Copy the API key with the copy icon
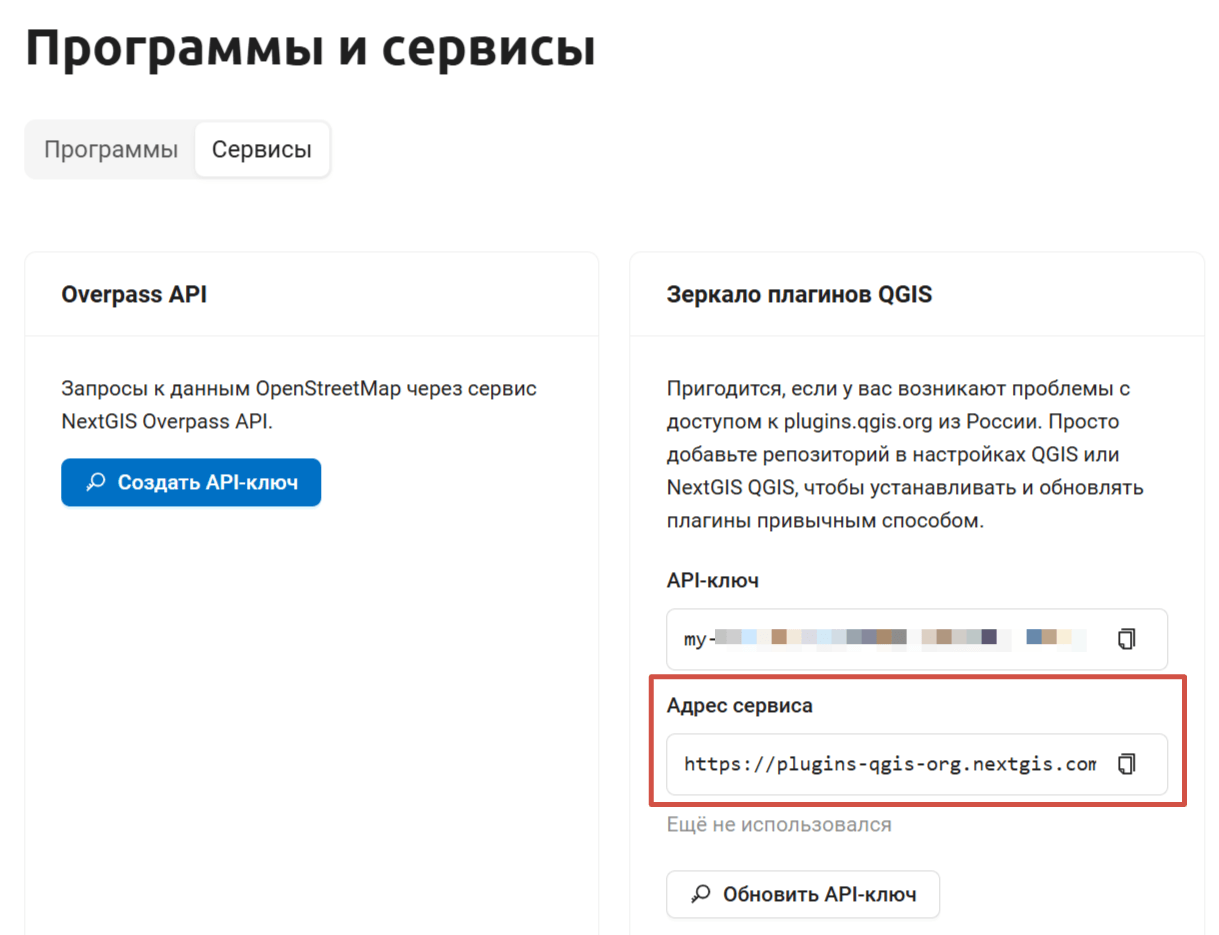The height and width of the screenshot is (935, 1219). click(x=1127, y=639)
